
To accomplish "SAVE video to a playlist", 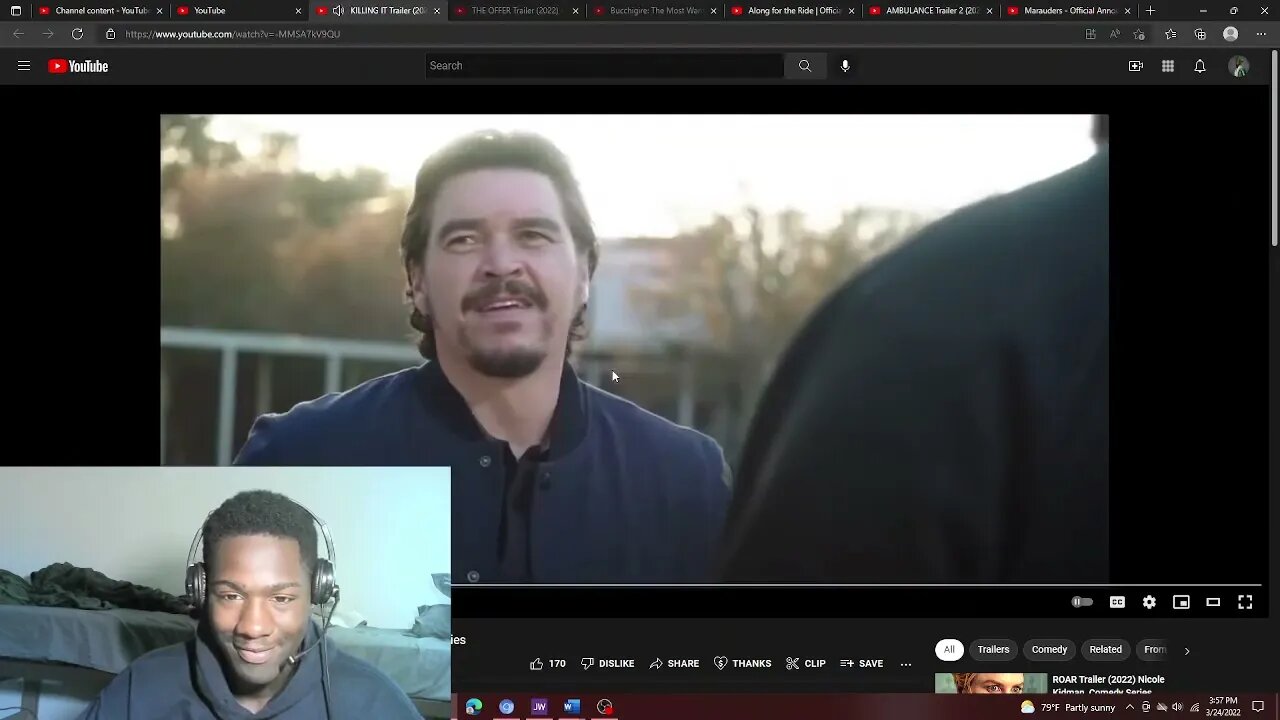I will point(862,663).
